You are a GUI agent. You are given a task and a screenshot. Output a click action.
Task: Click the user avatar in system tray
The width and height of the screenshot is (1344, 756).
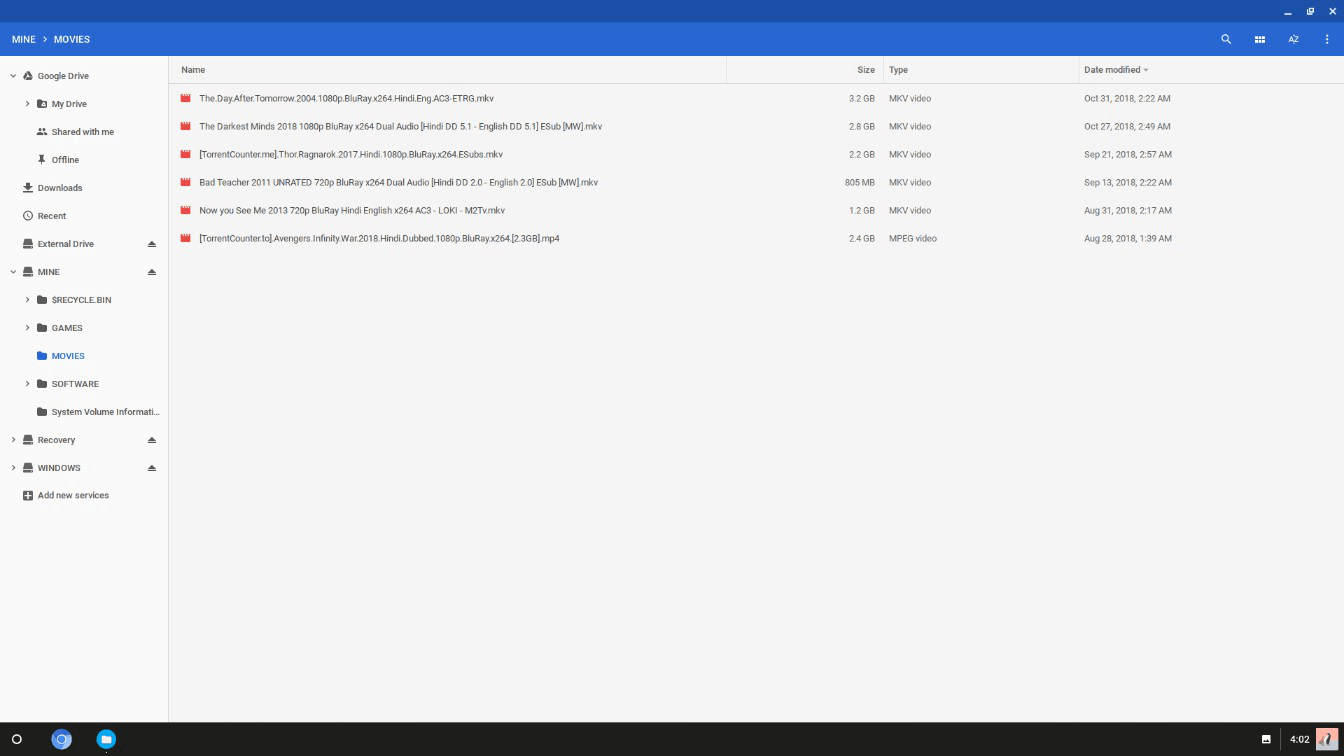[x=1327, y=740]
